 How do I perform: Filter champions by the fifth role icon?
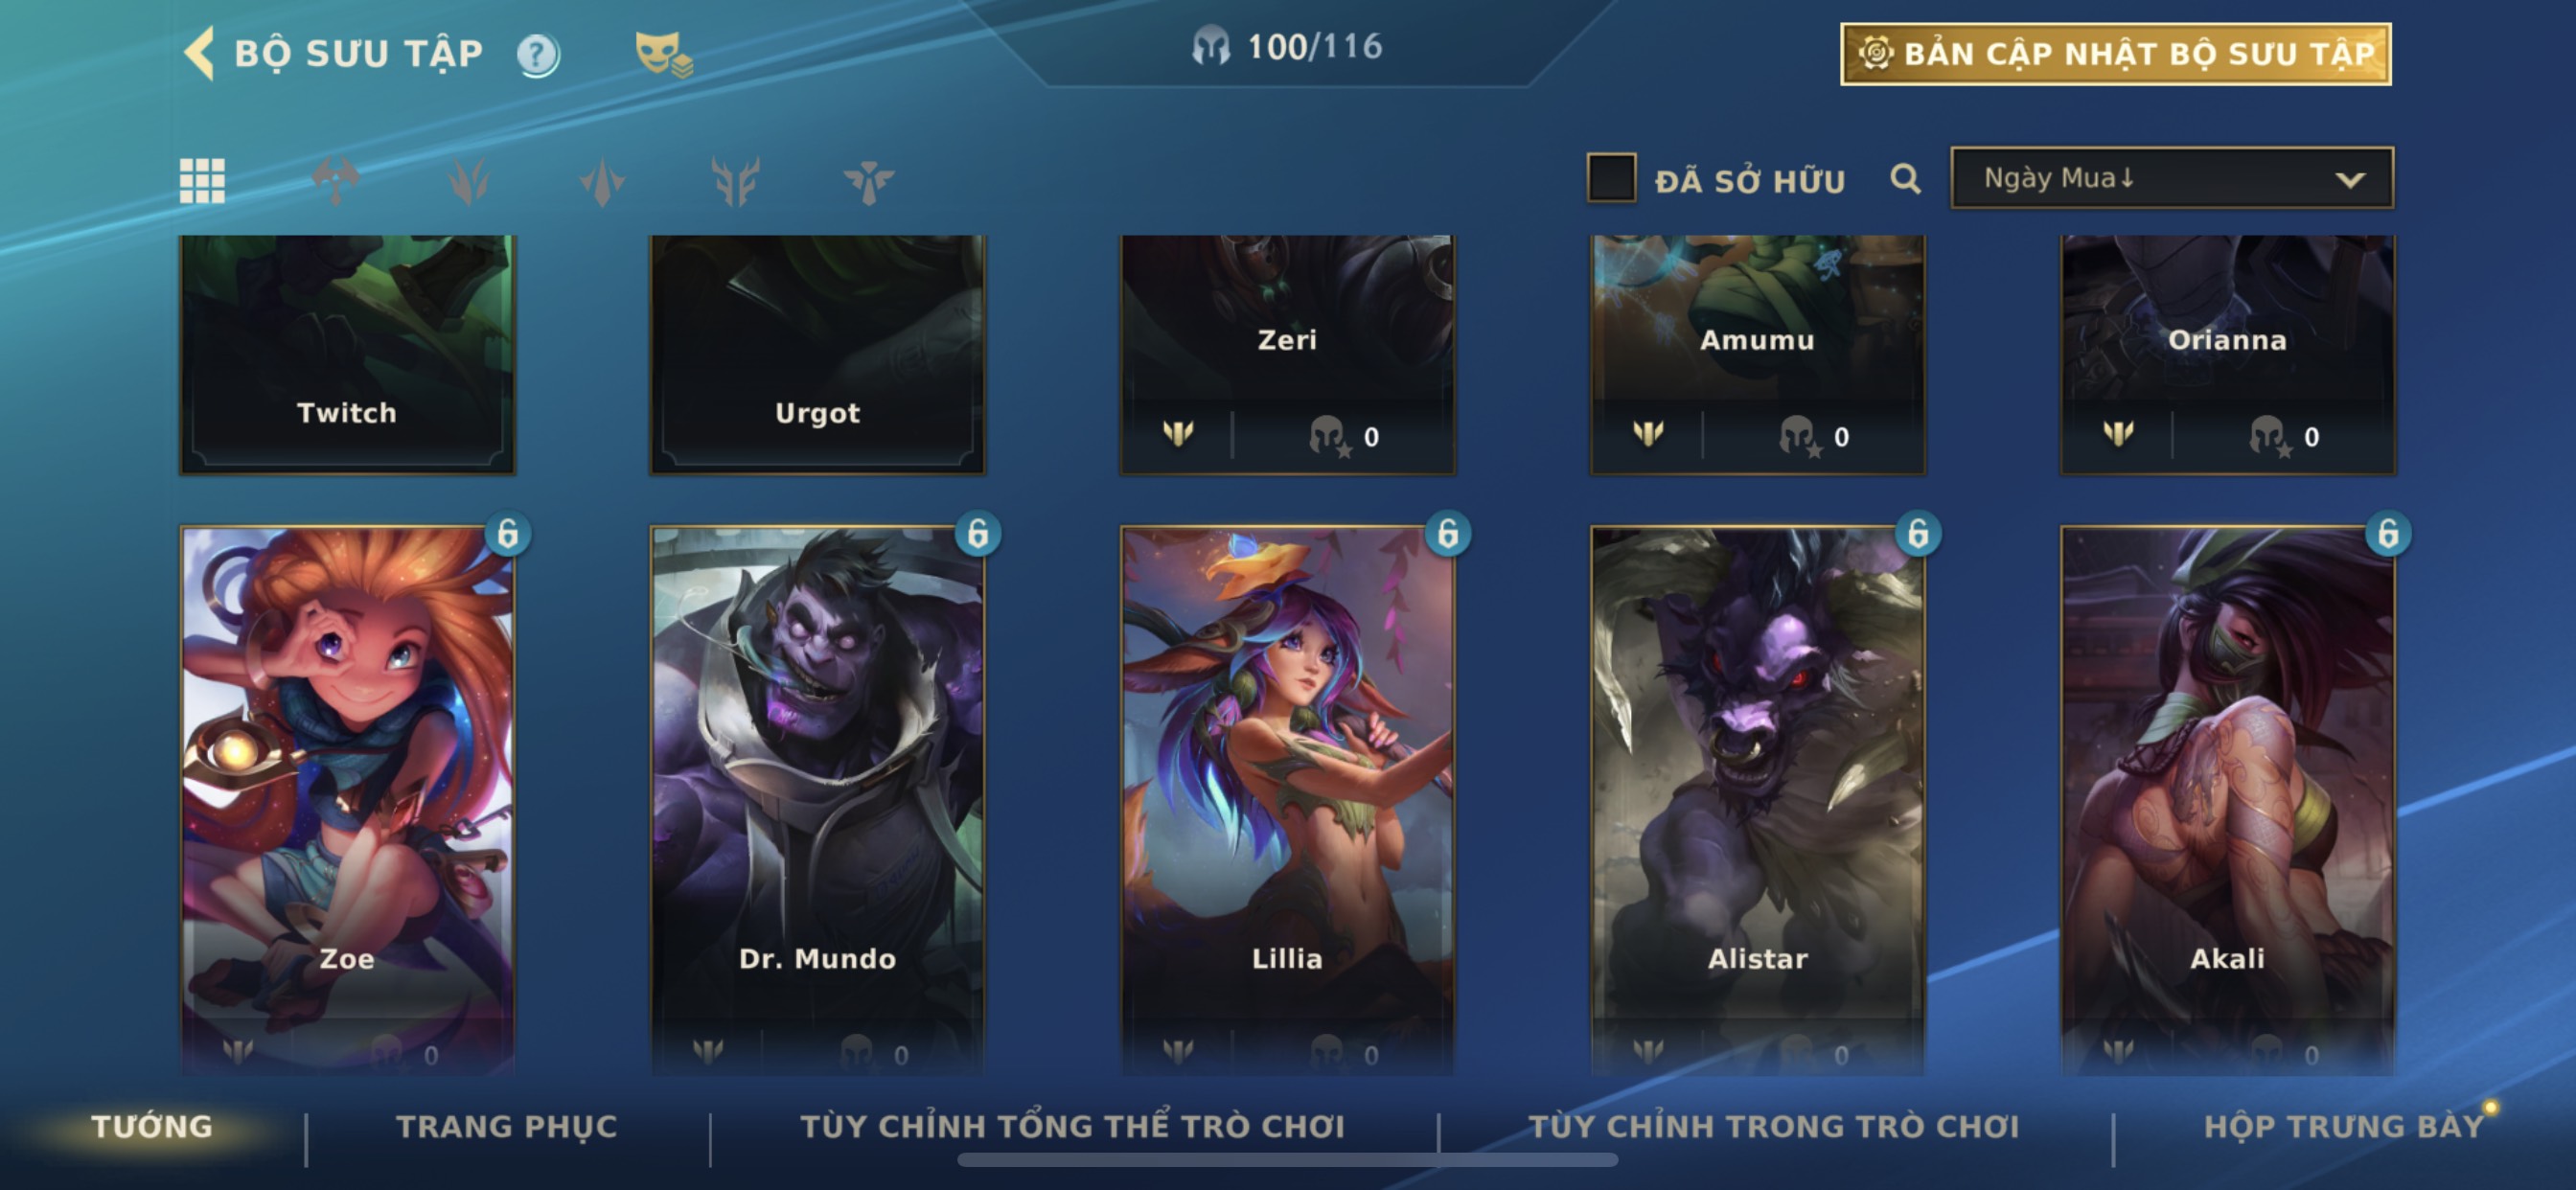coord(868,182)
